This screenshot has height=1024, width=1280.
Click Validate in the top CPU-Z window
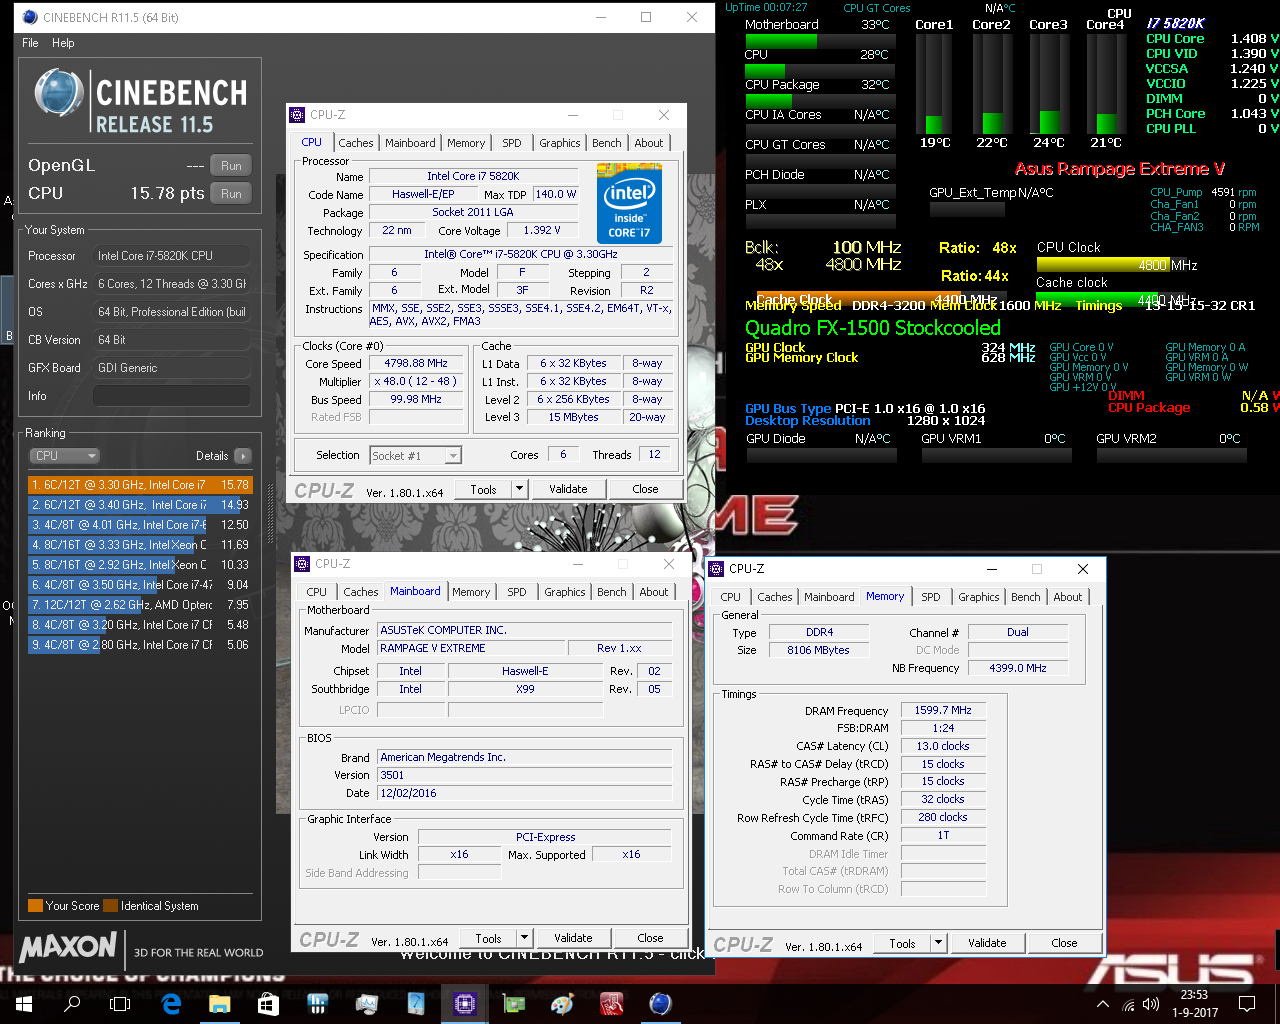568,489
